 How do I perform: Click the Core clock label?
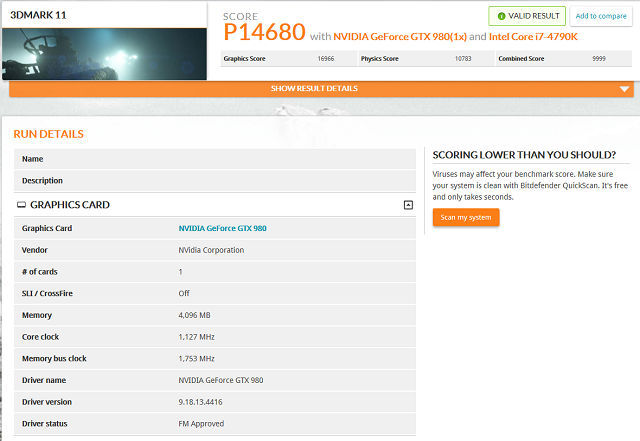40,337
